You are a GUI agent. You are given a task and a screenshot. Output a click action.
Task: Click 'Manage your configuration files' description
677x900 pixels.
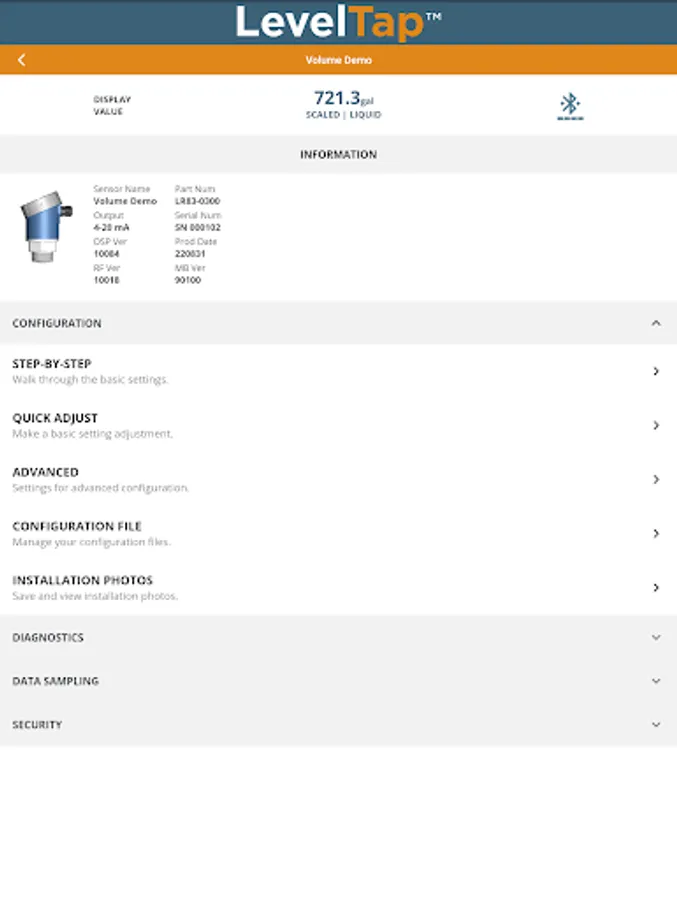pyautogui.click(x=92, y=542)
